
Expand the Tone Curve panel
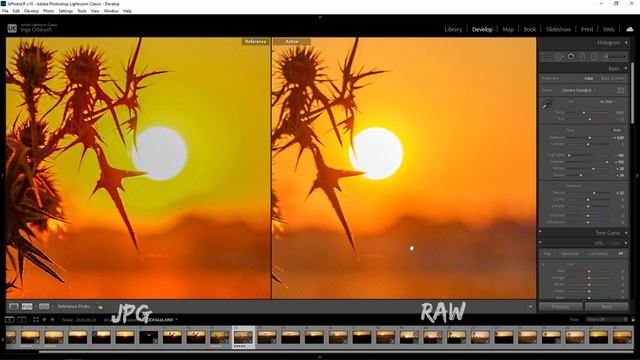(626, 233)
